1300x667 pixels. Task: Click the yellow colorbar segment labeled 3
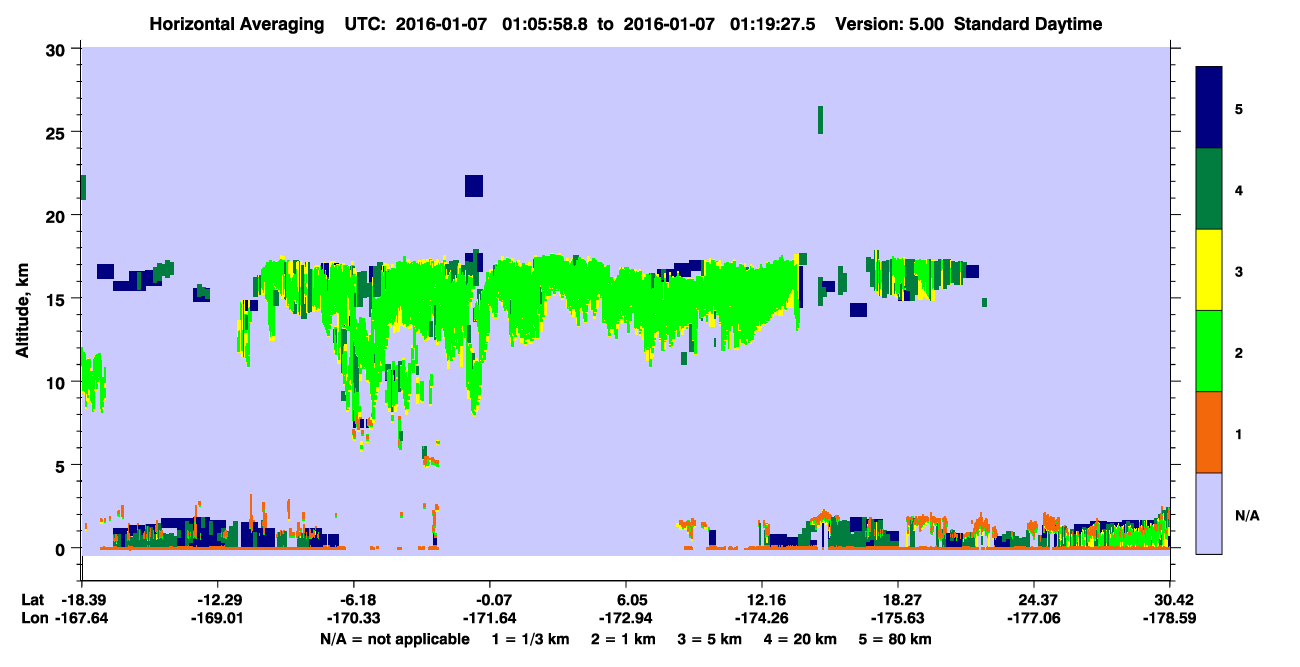pos(1209,270)
